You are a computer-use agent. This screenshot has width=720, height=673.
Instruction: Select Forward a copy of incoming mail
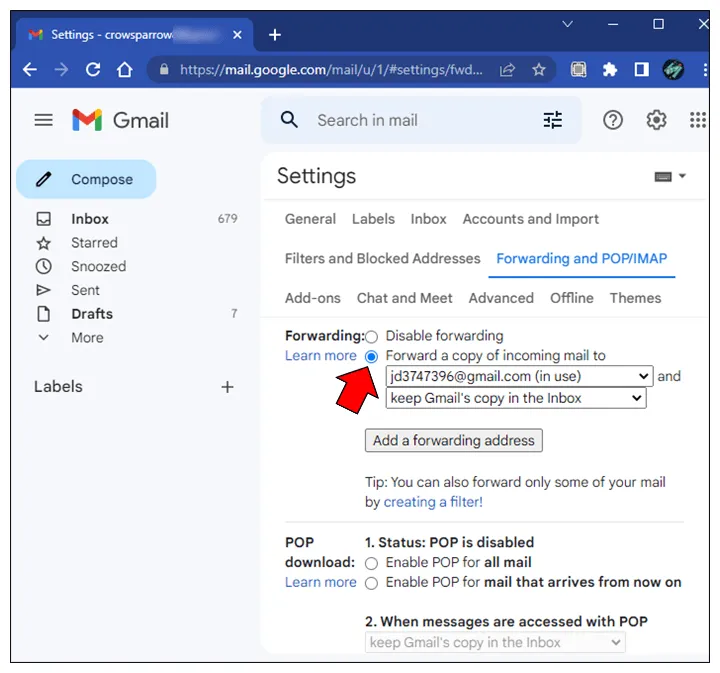coord(371,356)
